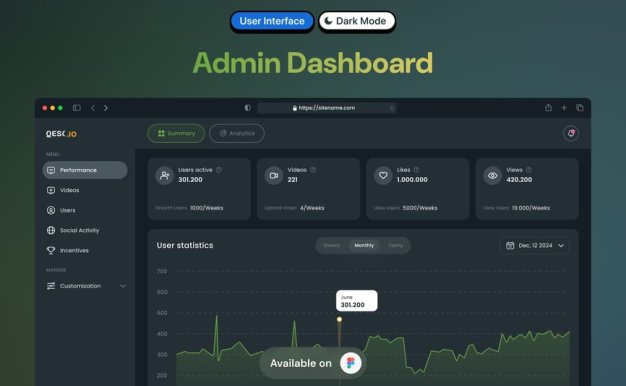Click the QESC.IO logo

point(61,134)
